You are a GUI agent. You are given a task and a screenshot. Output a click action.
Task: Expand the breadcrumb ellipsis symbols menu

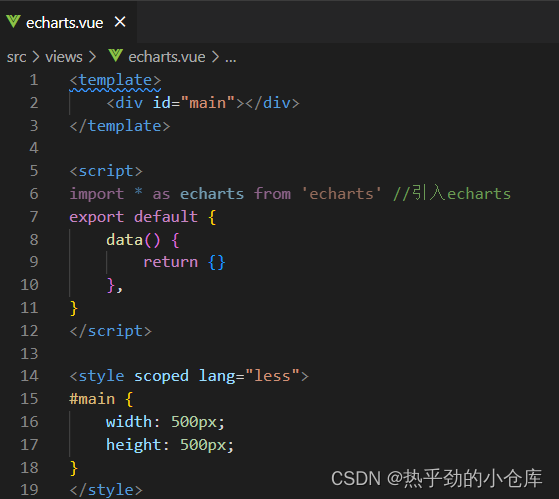coord(231,58)
